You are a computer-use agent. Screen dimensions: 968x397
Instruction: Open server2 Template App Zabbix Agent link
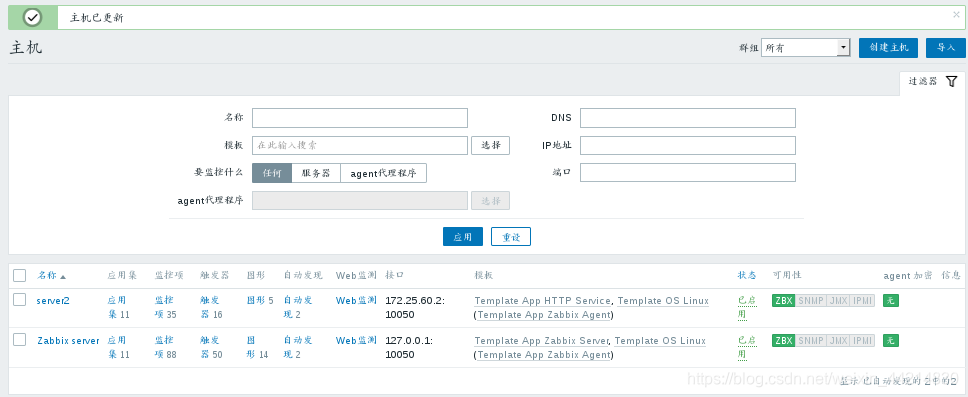pyautogui.click(x=543, y=315)
